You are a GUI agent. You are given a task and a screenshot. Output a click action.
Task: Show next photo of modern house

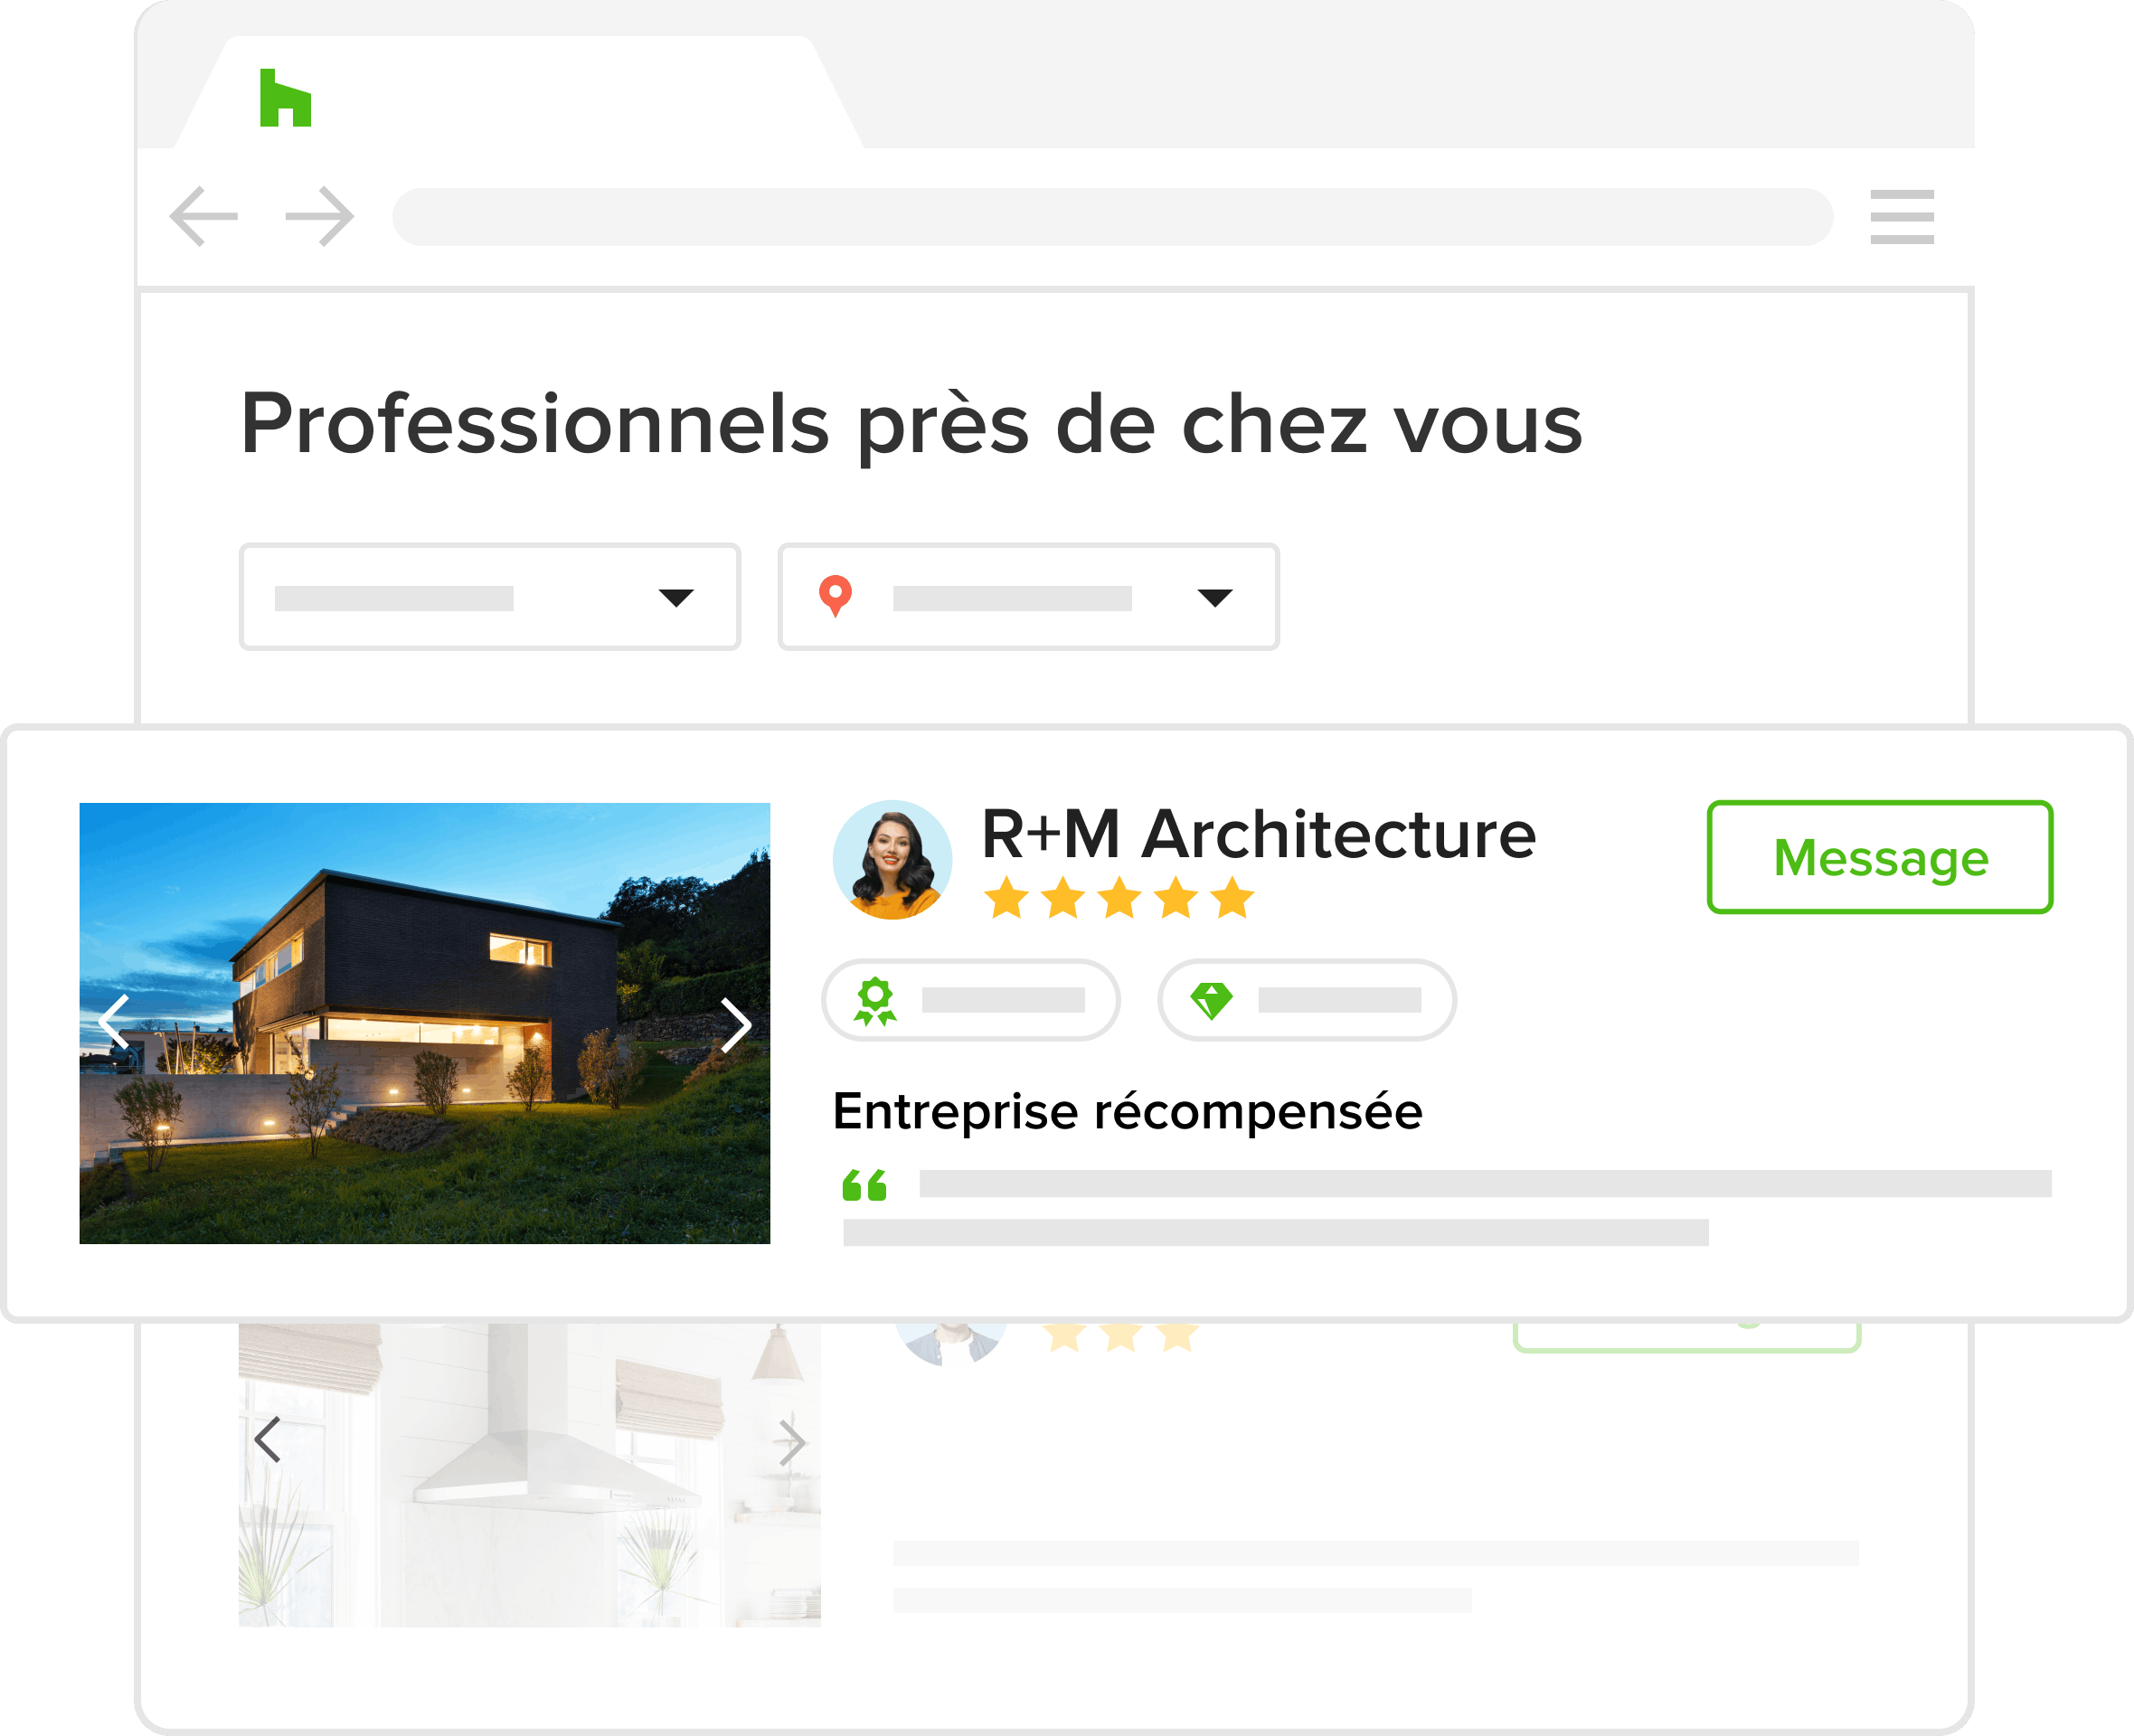[x=736, y=1025]
